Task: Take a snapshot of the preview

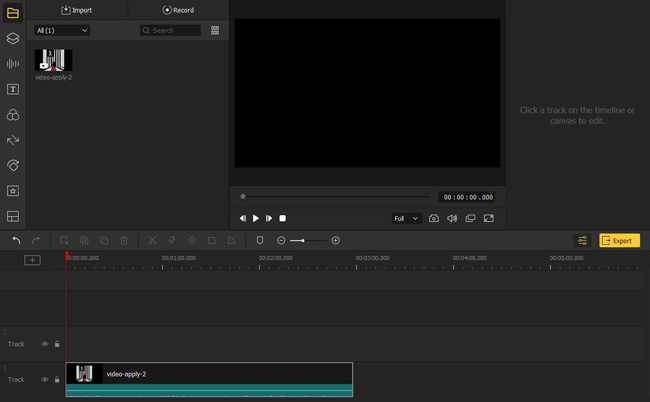Action: click(434, 218)
